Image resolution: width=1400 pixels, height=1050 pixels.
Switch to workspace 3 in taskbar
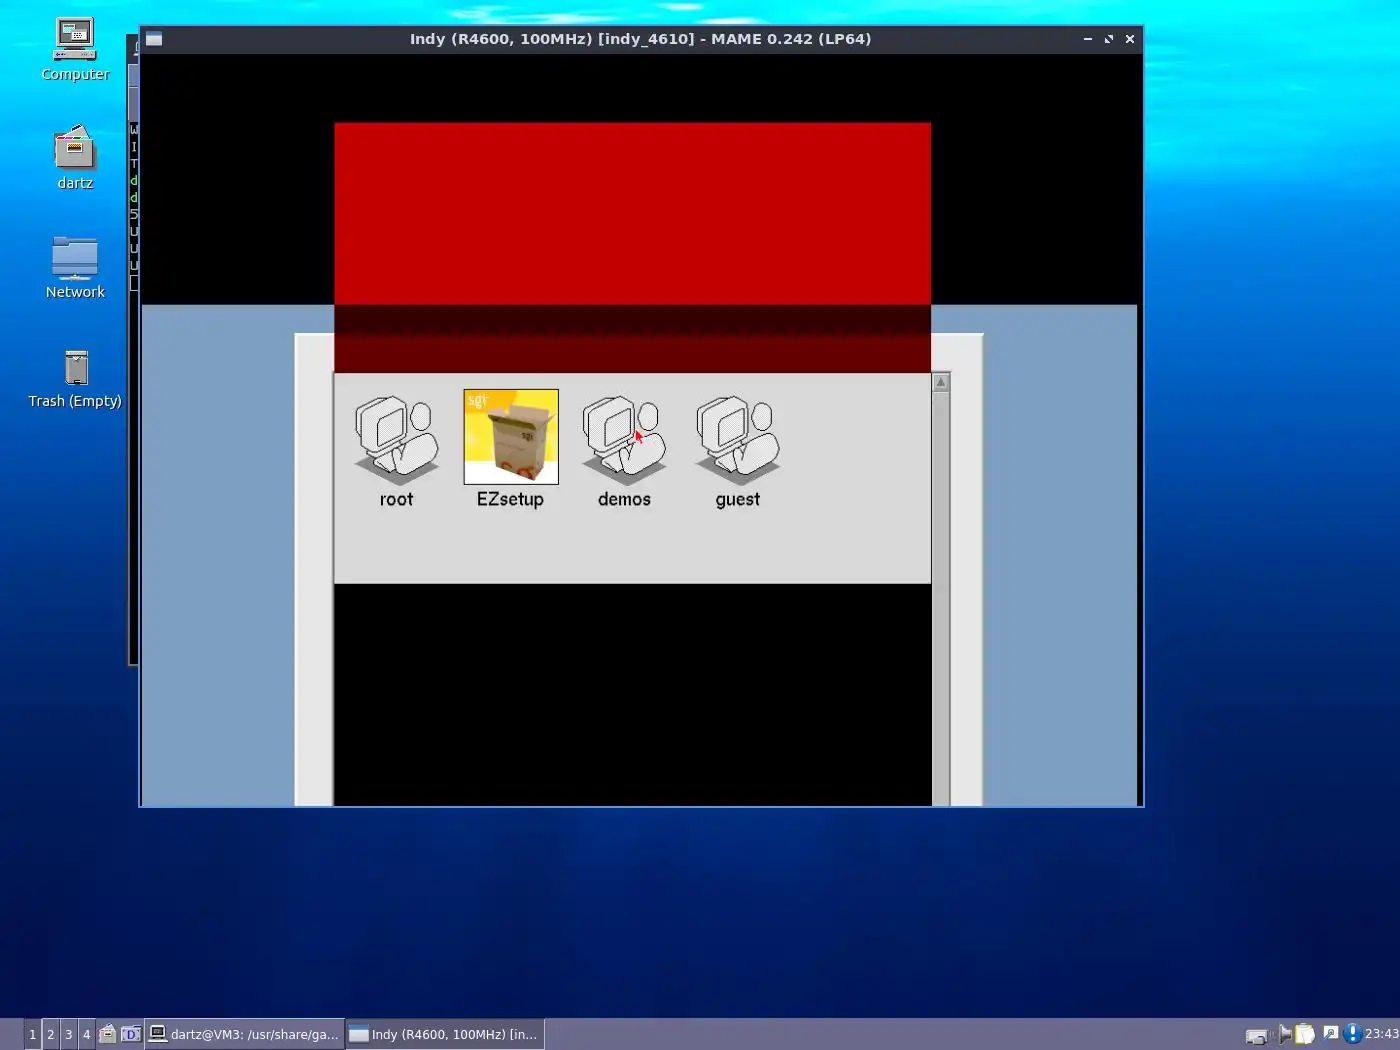coord(68,1034)
